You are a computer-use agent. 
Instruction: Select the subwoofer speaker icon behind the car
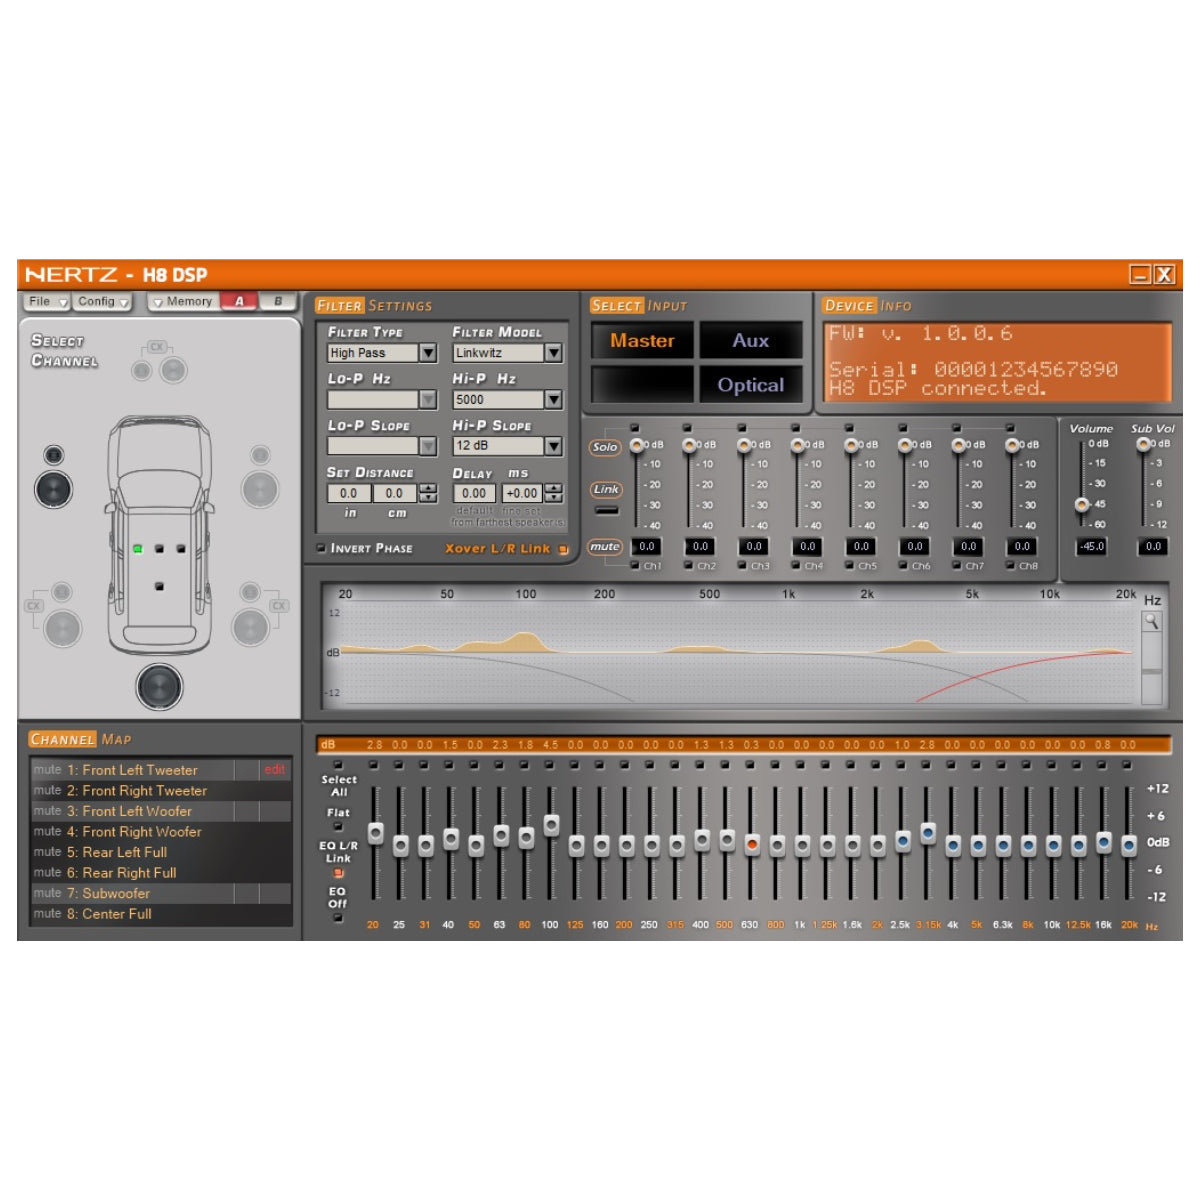[x=159, y=686]
